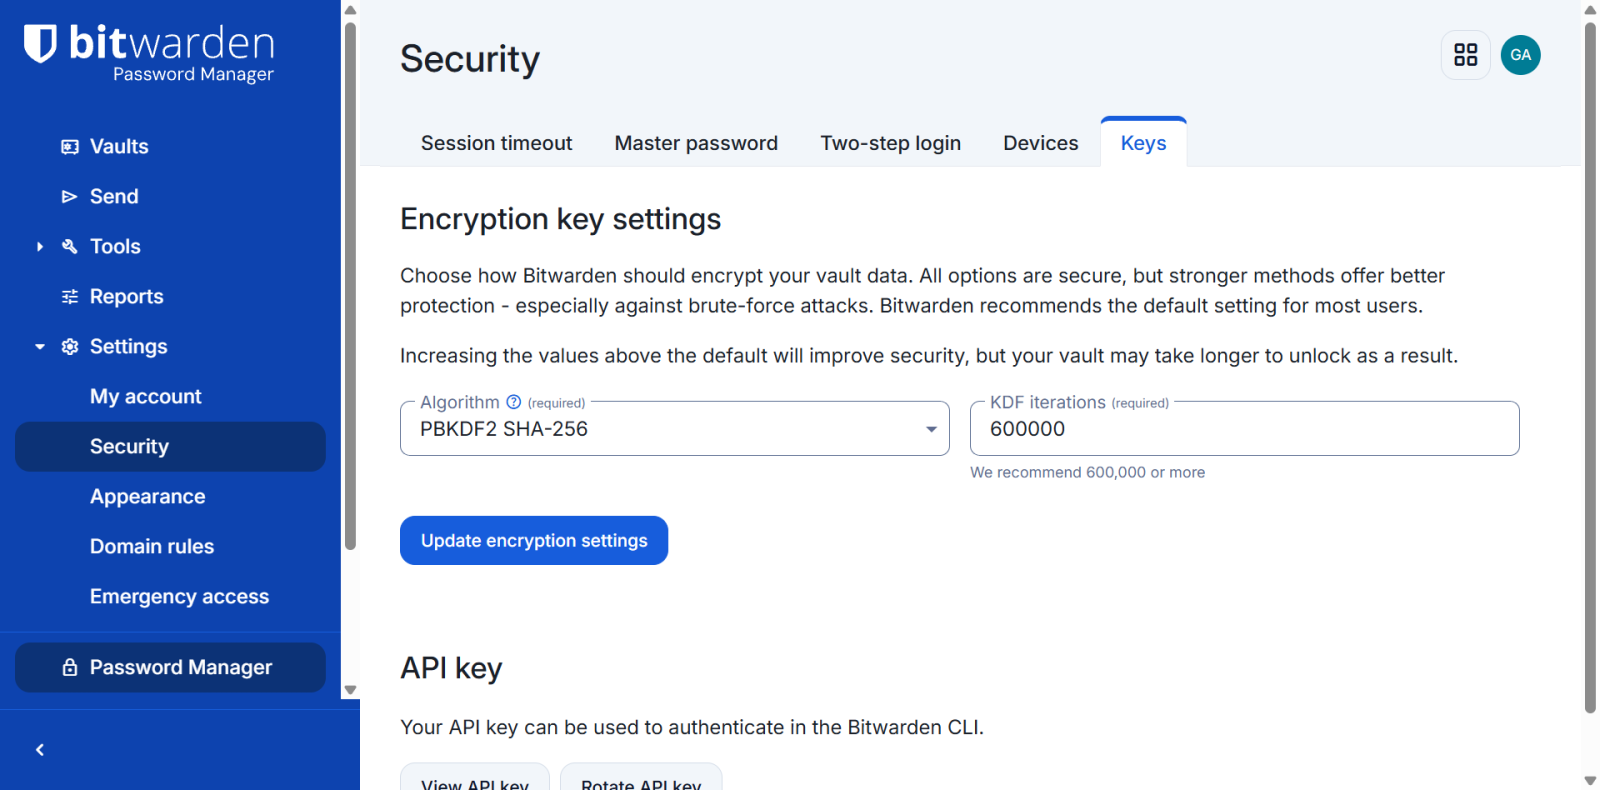Click the Bitwarden shield logo

(40, 44)
